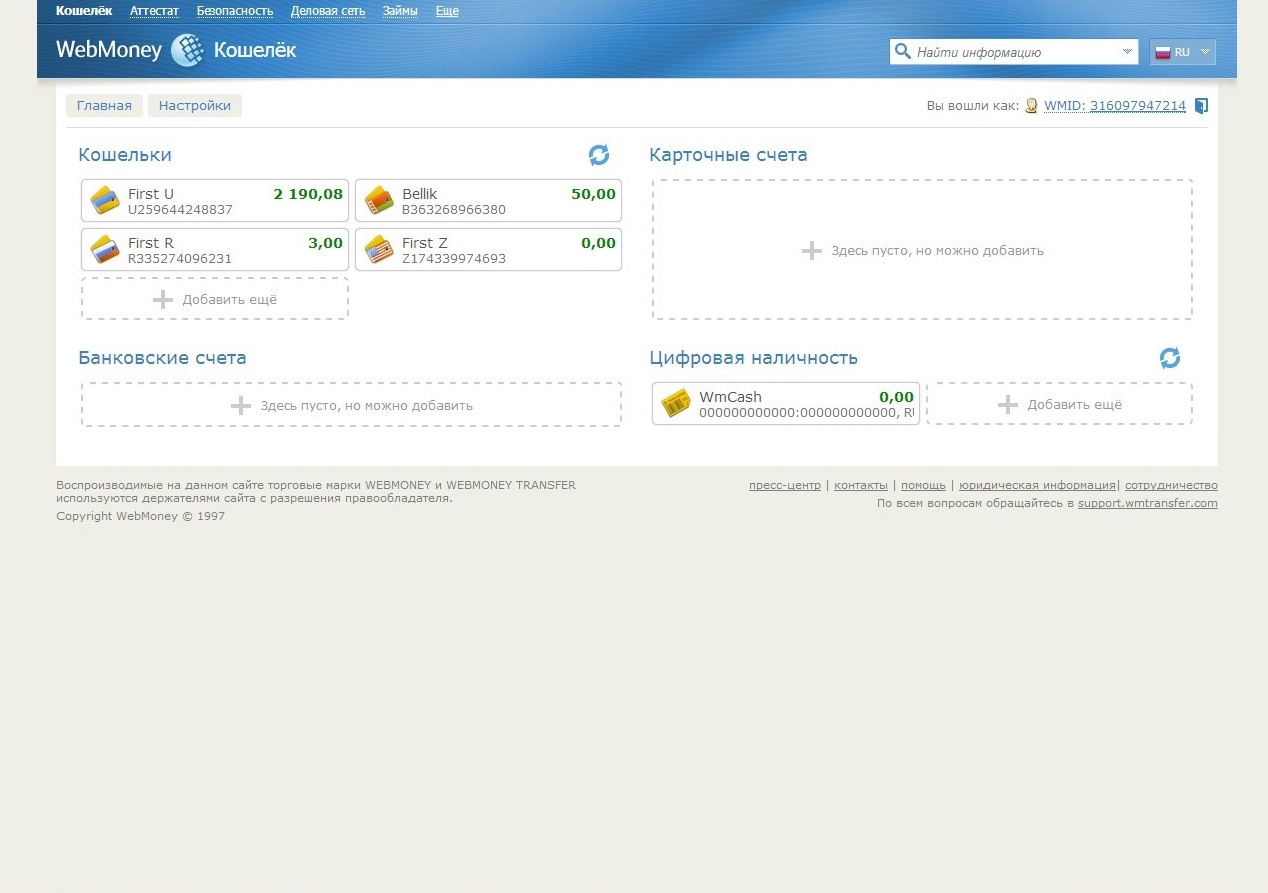Click wallet number R335274096231

180,259
